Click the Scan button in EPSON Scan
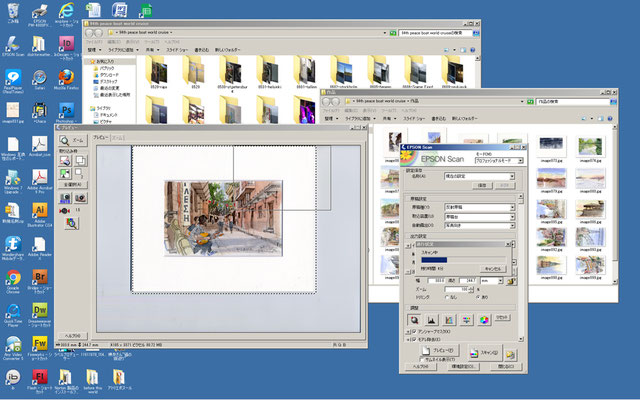640x400 pixels. pos(484,353)
